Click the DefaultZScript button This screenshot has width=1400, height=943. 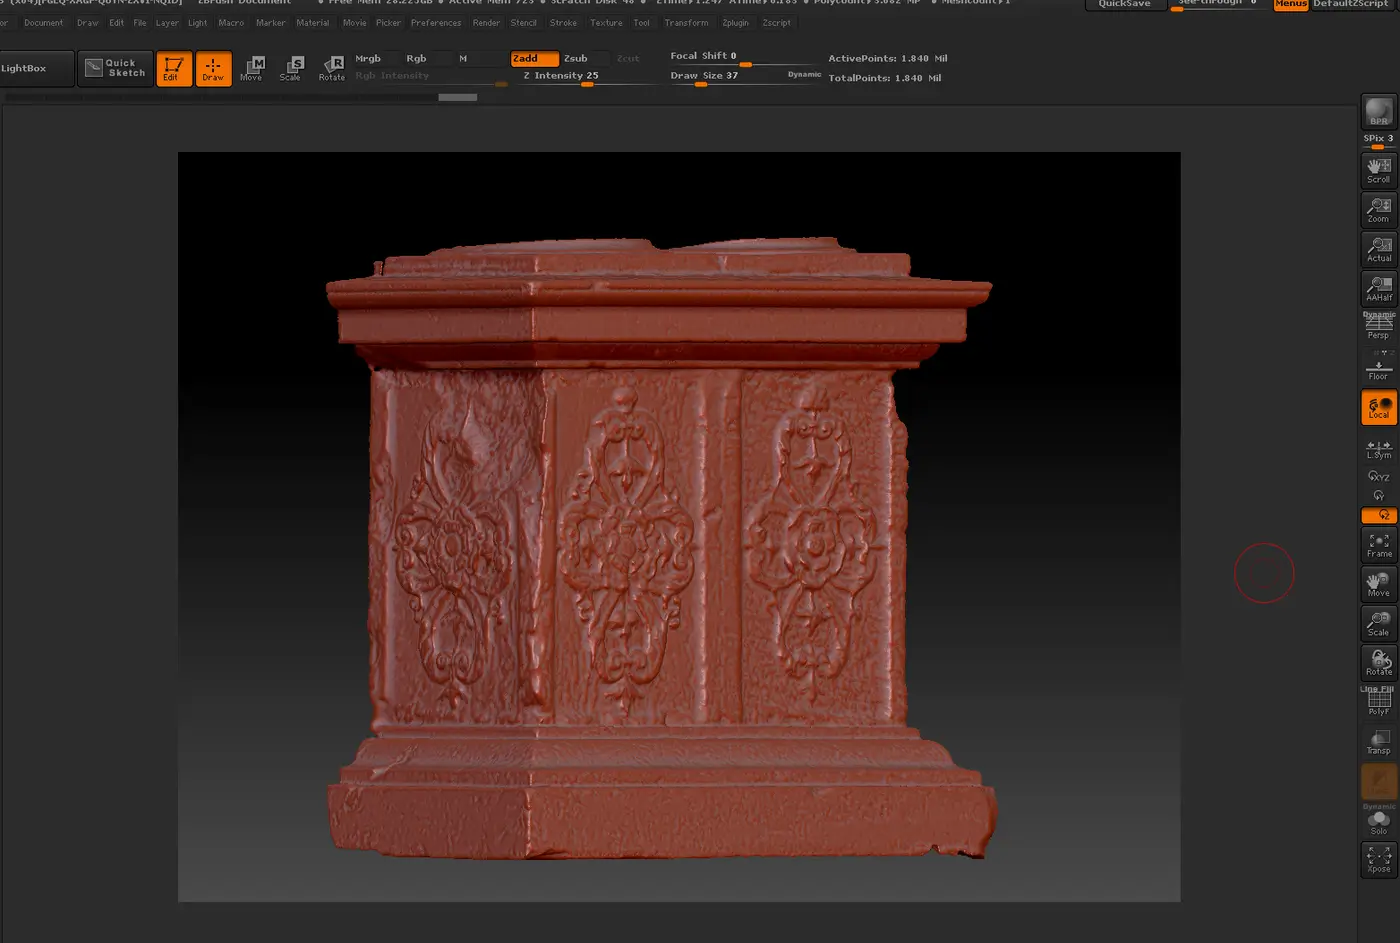tap(1350, 4)
